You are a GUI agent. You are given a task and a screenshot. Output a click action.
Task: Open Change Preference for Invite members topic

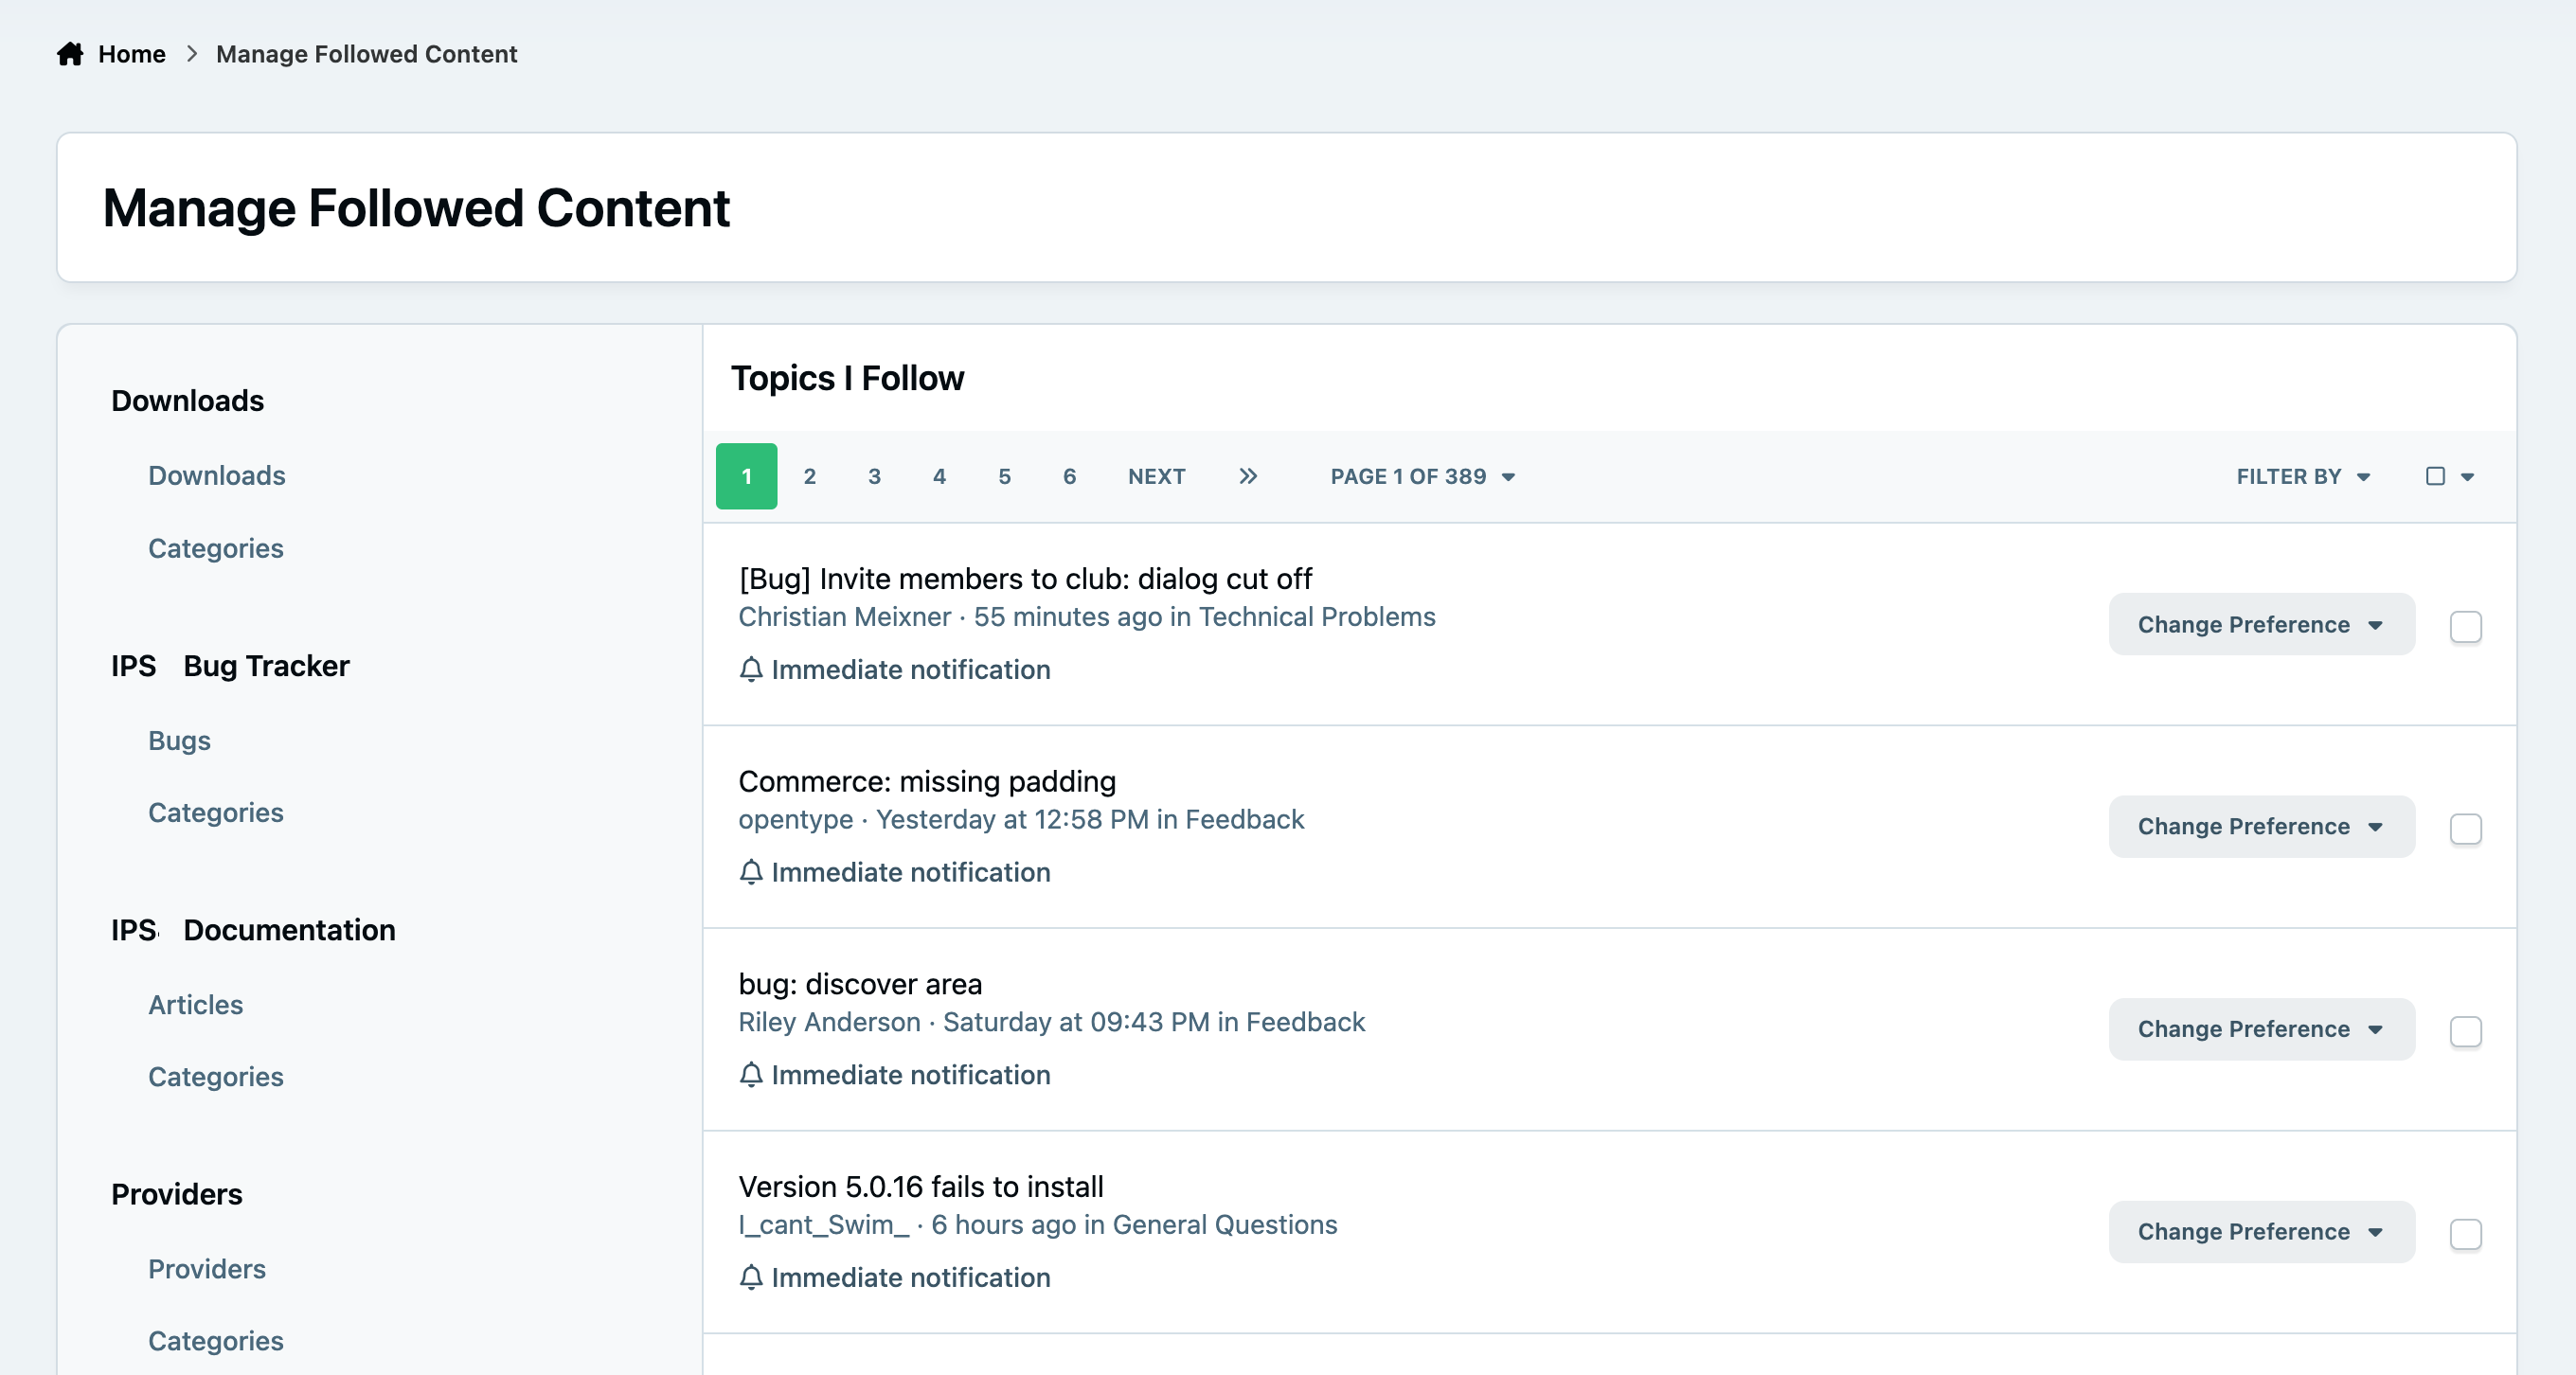click(2262, 624)
